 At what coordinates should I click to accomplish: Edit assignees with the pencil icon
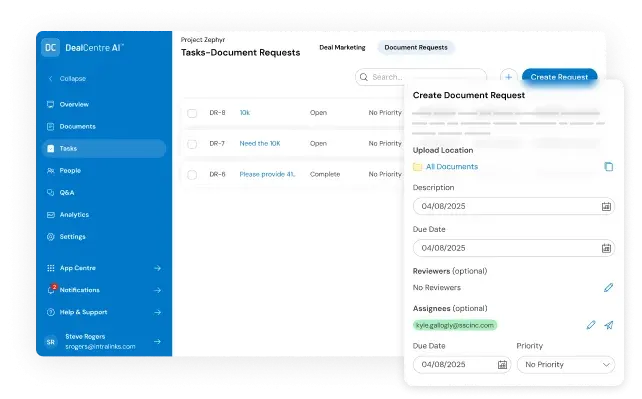tap(591, 325)
